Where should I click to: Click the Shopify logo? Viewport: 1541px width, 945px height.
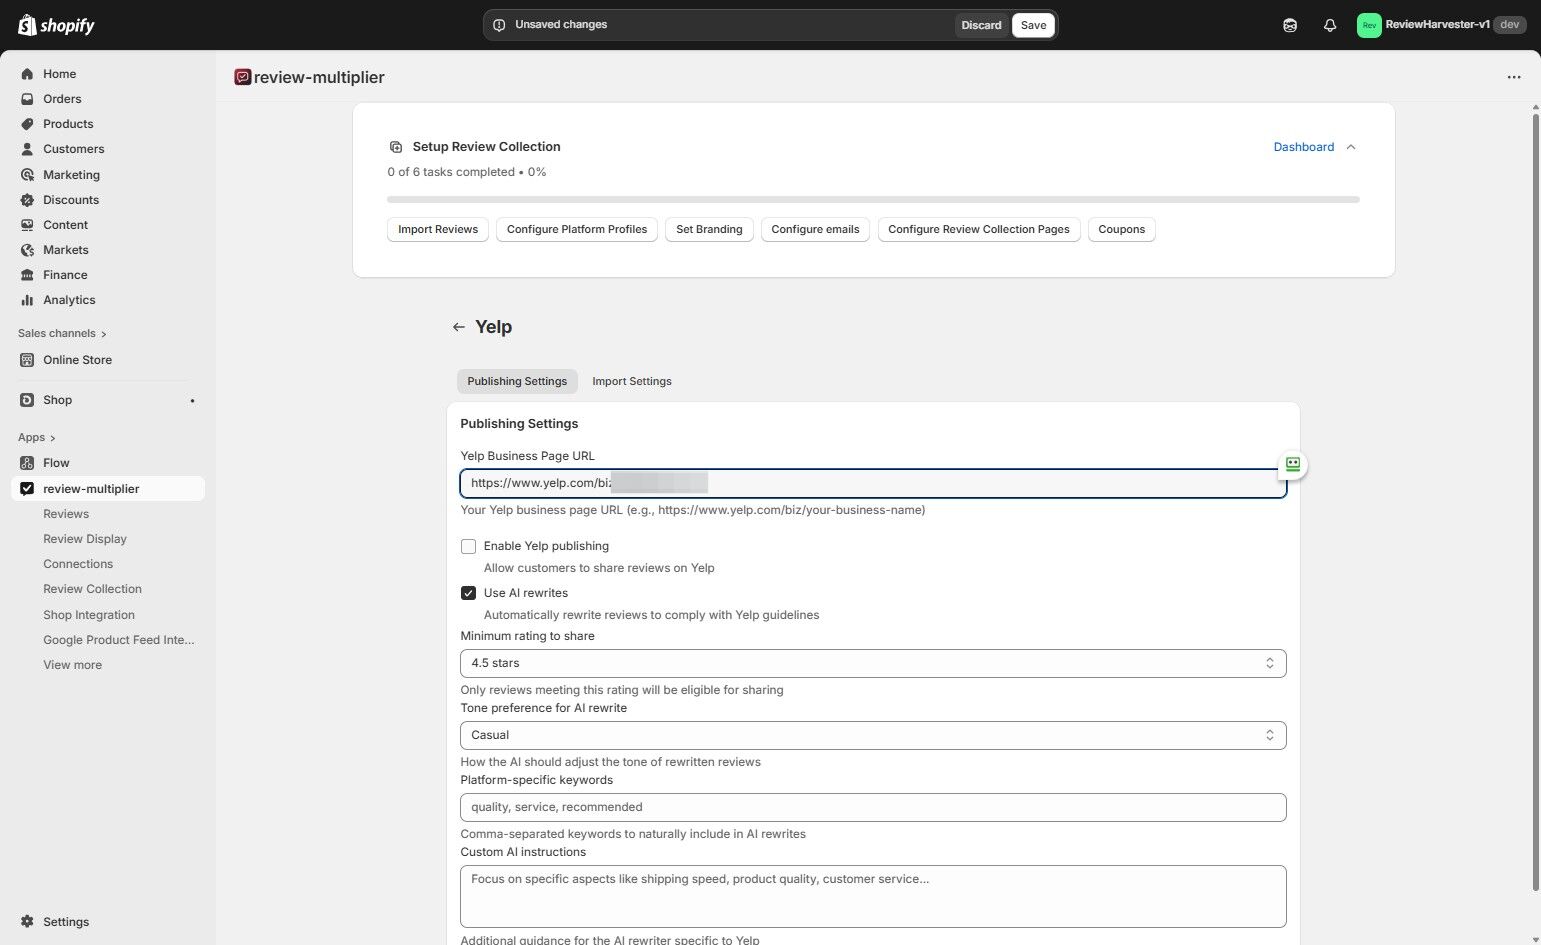(x=56, y=24)
